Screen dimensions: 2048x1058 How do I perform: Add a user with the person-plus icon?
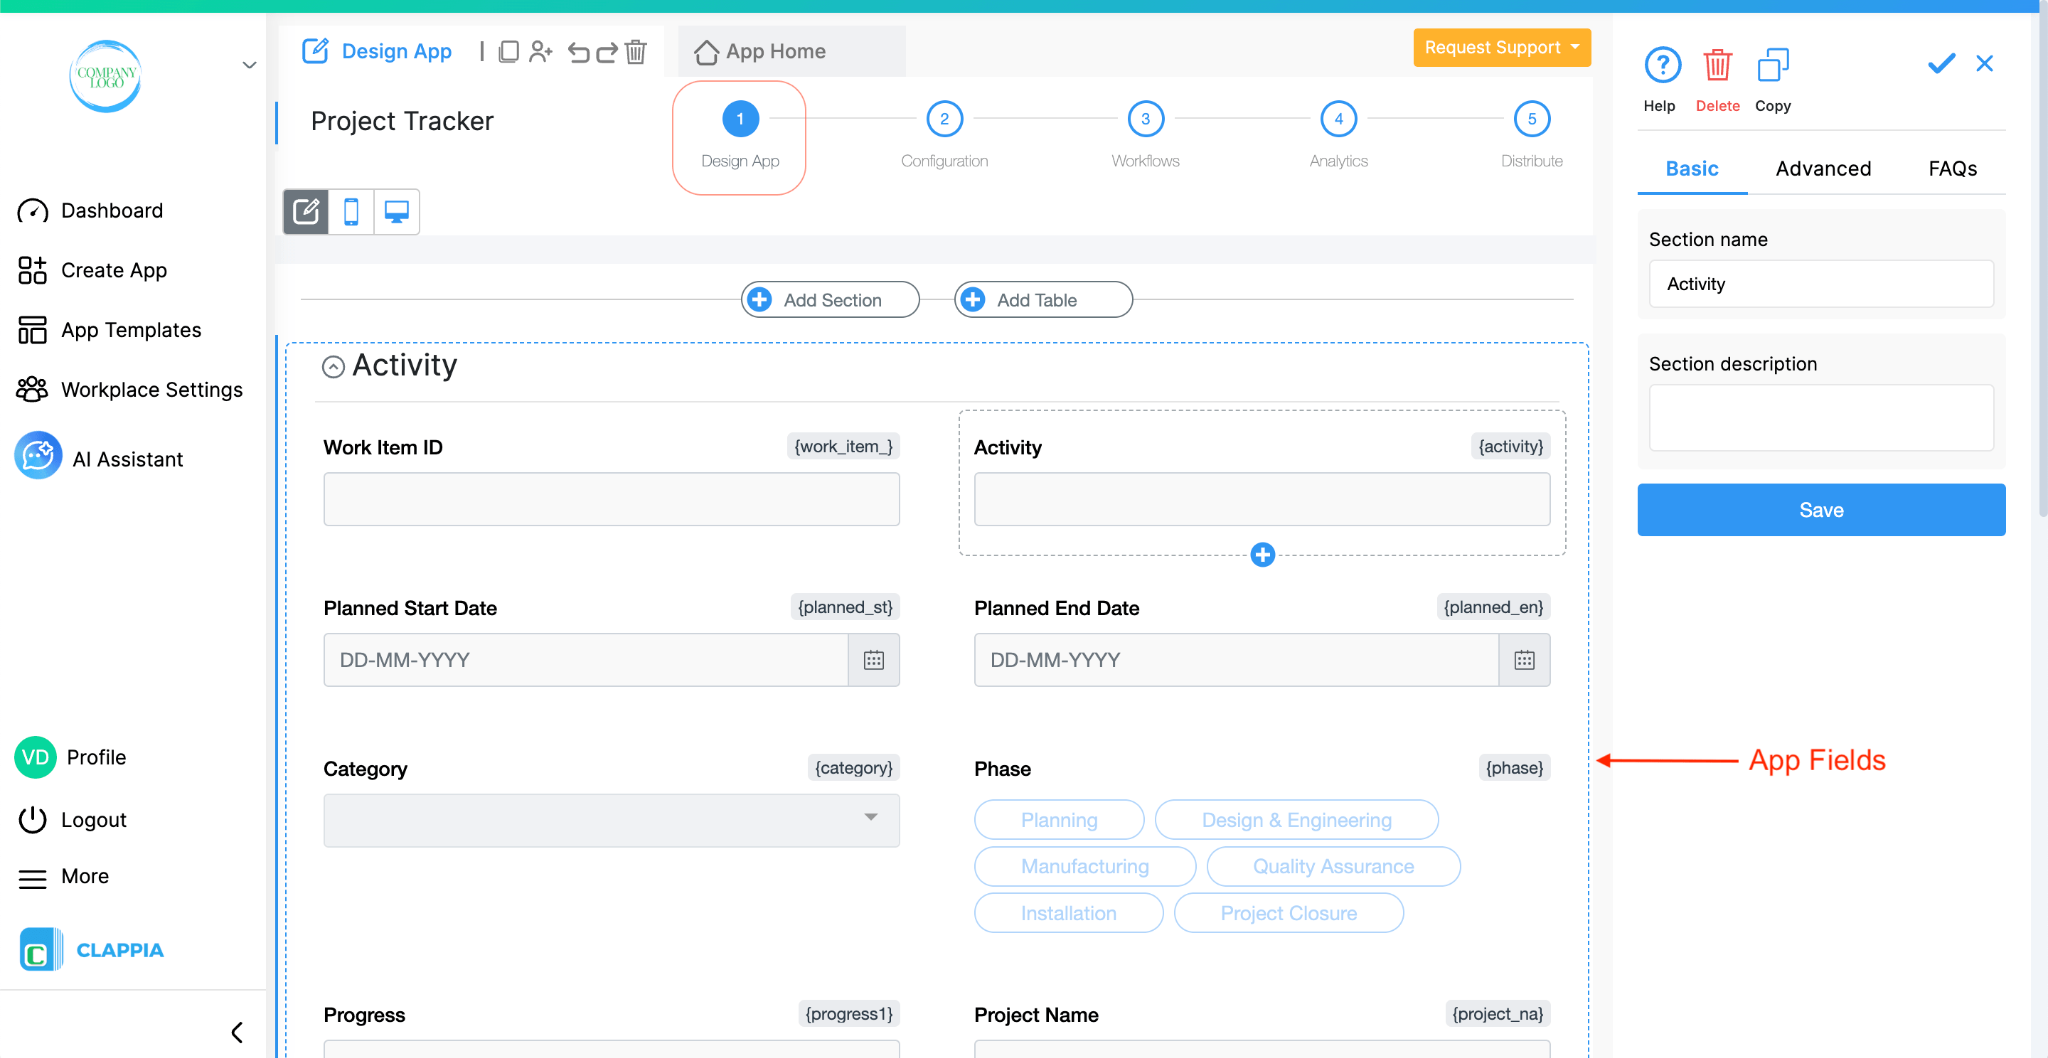click(x=541, y=51)
